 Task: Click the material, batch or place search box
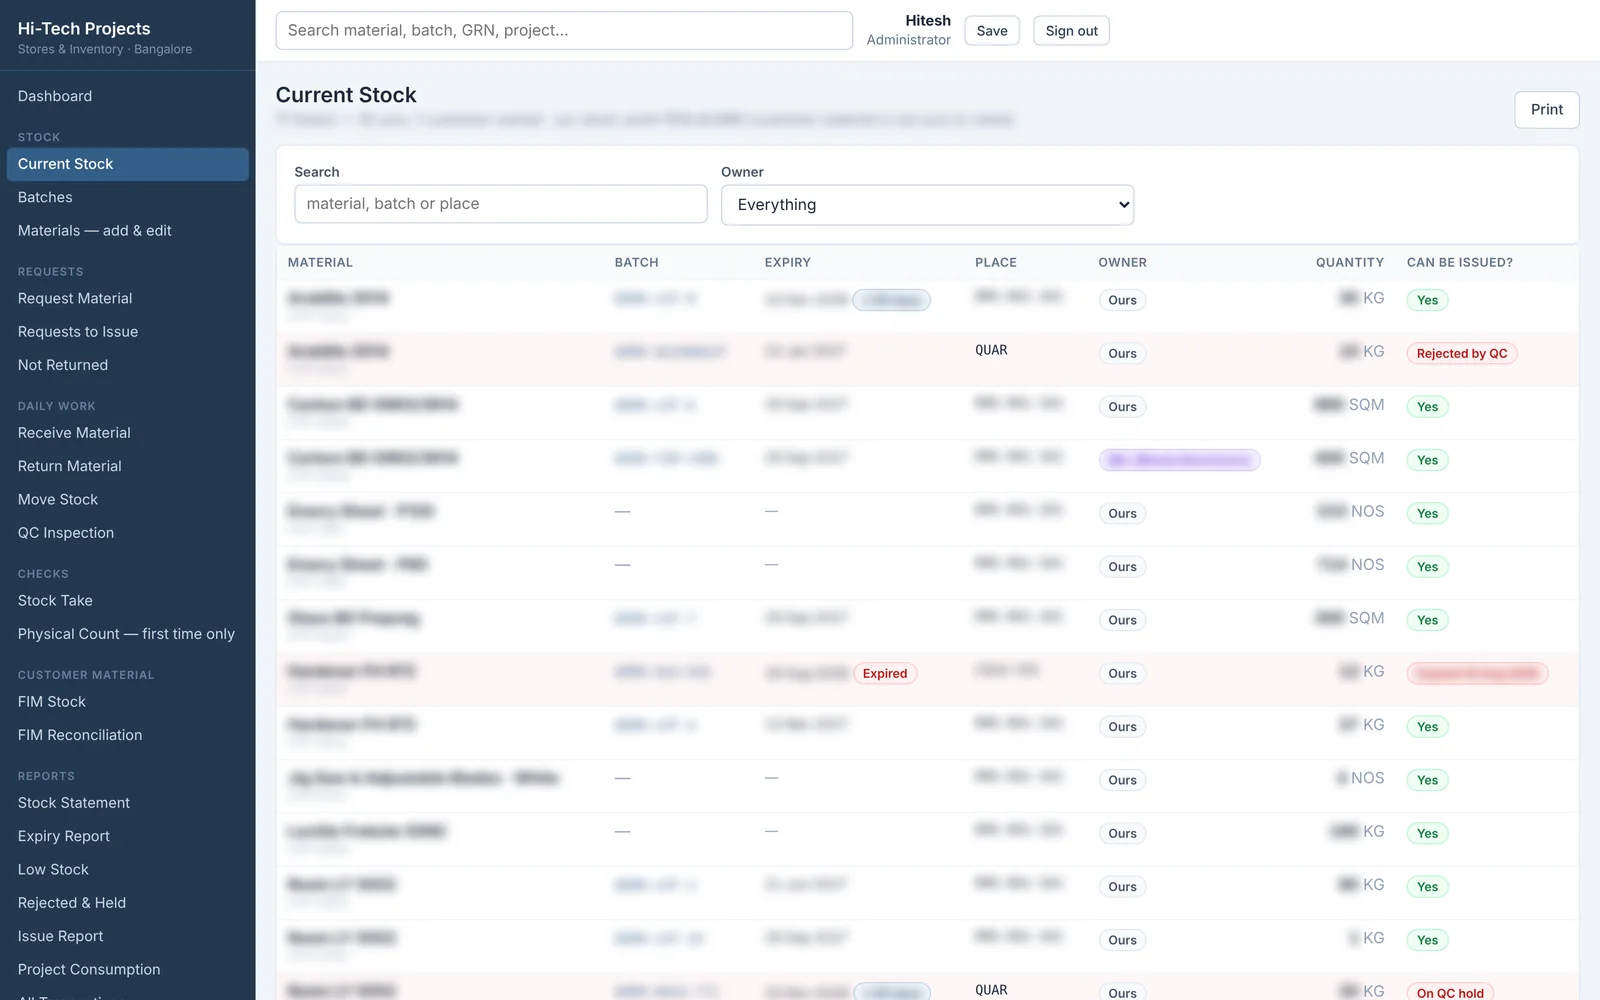click(x=501, y=204)
